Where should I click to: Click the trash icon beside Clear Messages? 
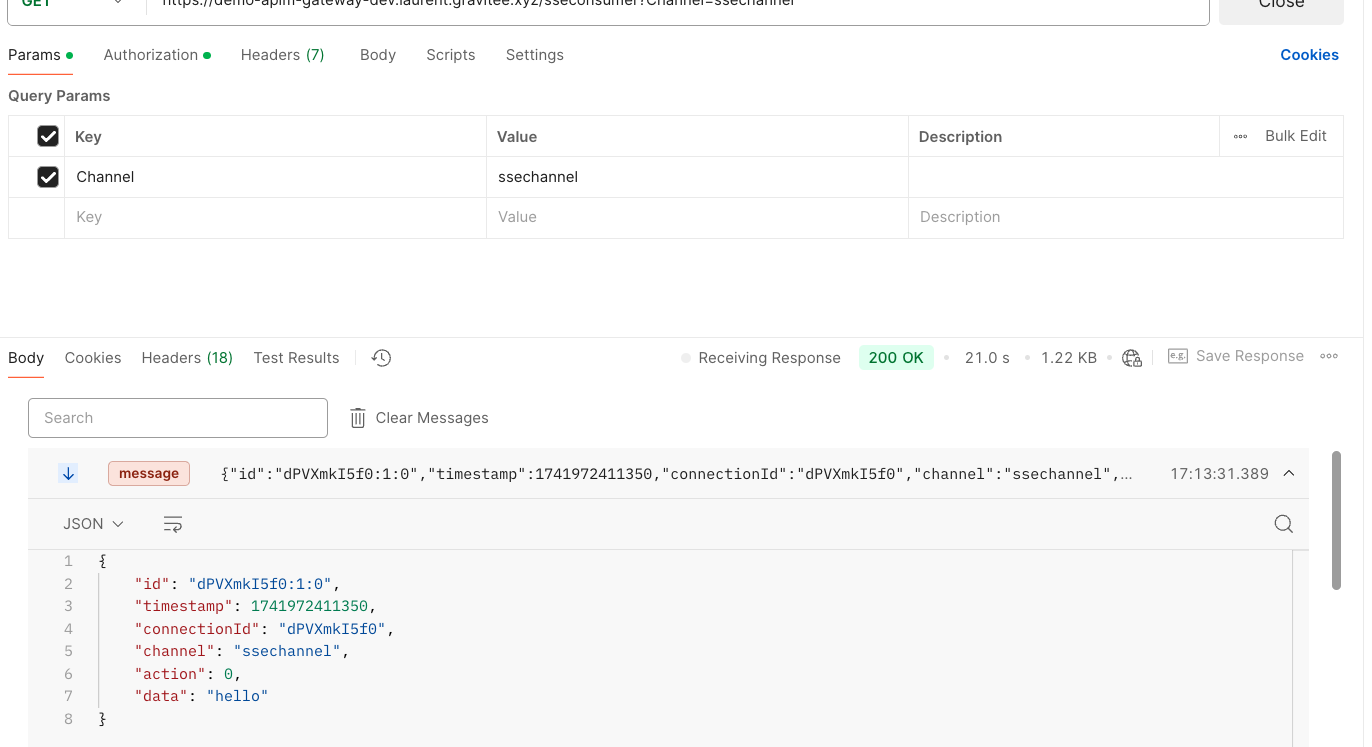pyautogui.click(x=357, y=418)
